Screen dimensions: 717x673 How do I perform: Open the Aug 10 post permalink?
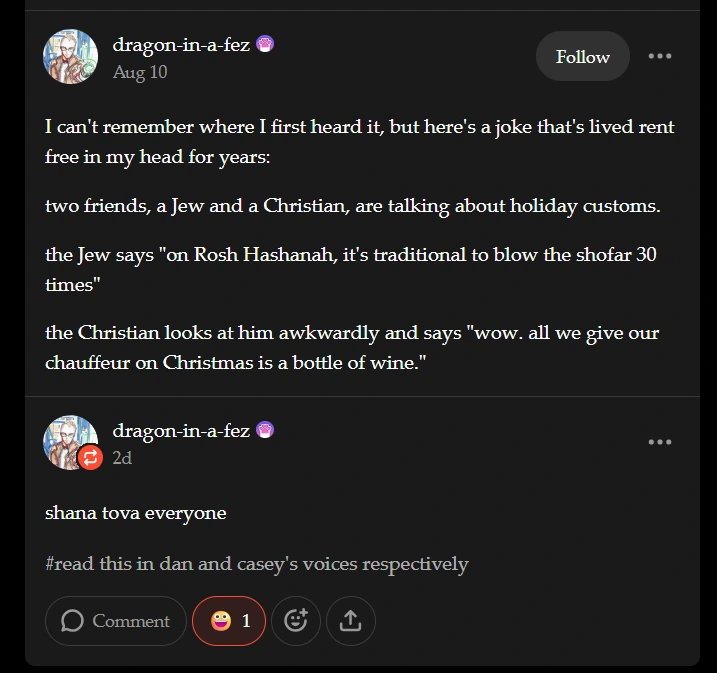140,72
